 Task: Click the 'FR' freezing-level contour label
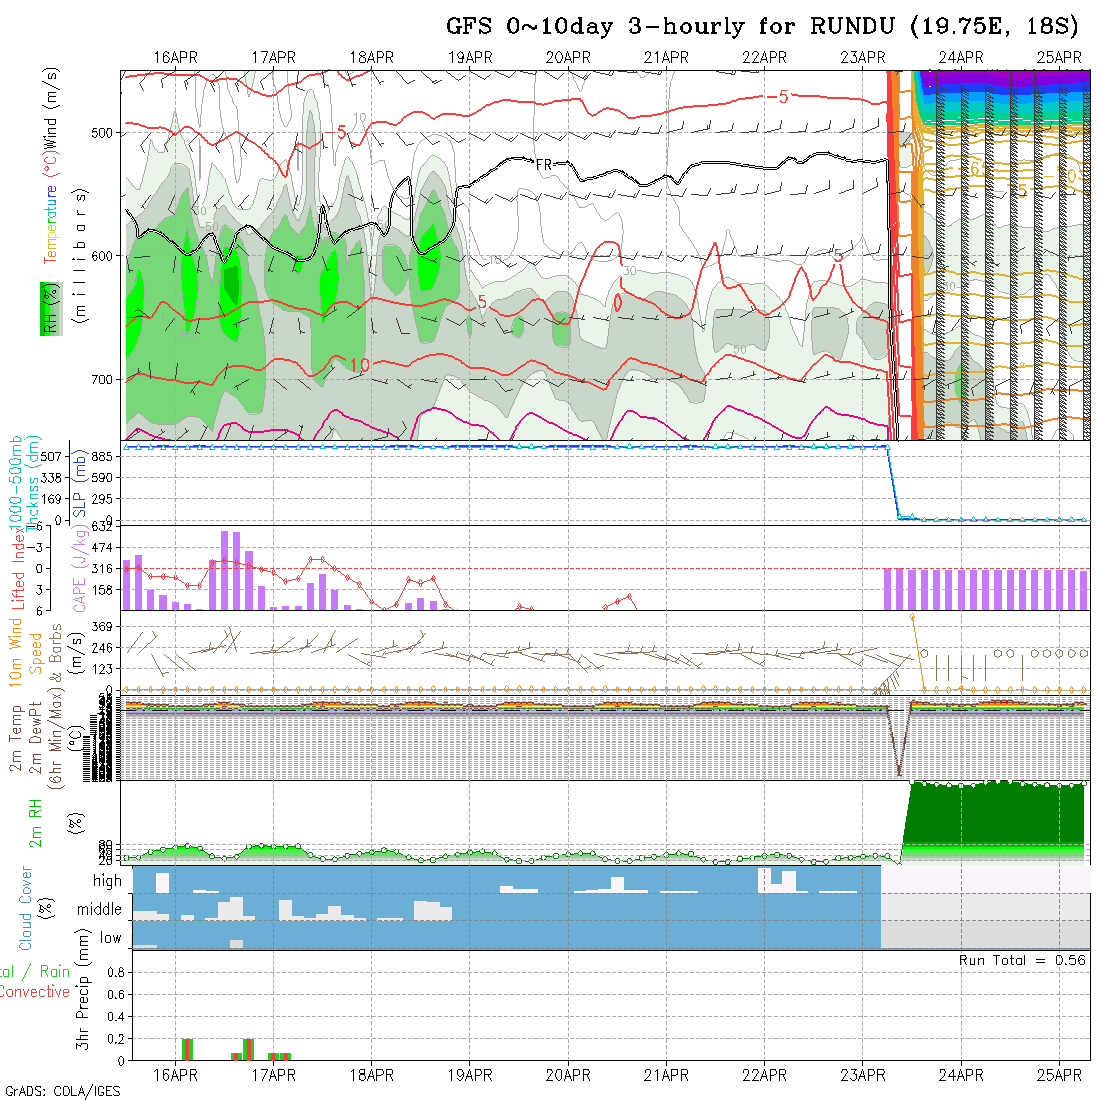(544, 166)
